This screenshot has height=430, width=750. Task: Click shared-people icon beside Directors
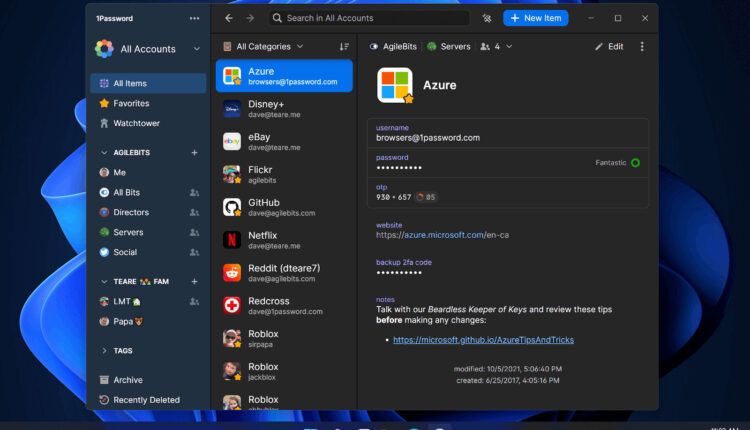click(x=194, y=212)
